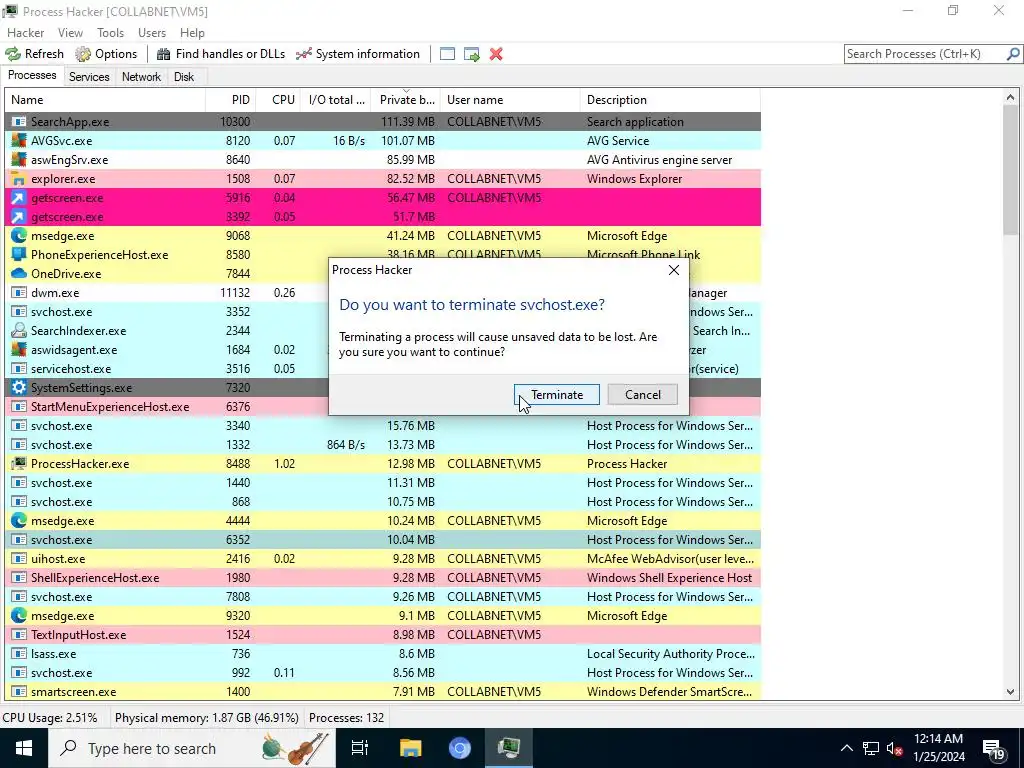1024x768 pixels.
Task: Click the PhoneExperienceHost.exe icon
Action: [19, 255]
